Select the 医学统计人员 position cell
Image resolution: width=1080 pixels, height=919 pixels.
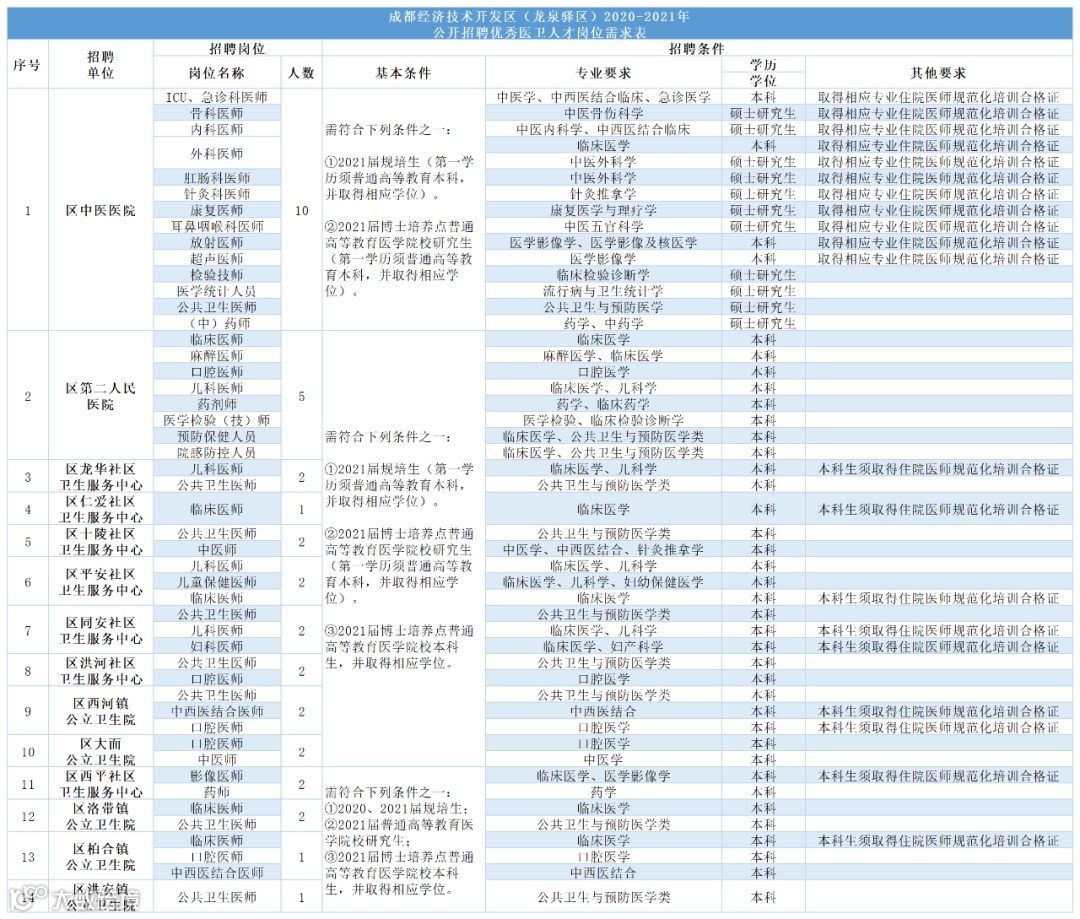click(217, 291)
